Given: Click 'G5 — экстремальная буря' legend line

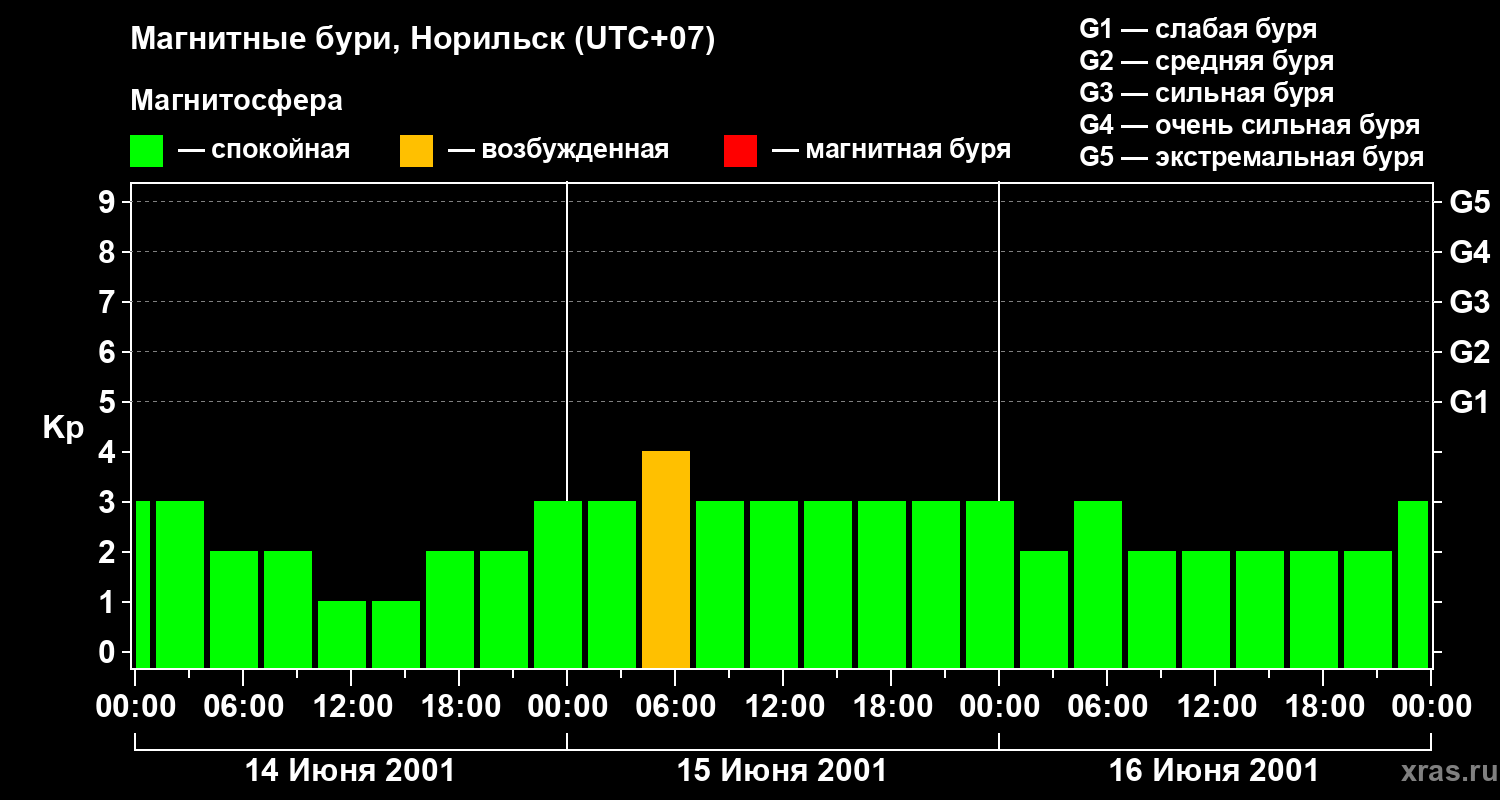Looking at the screenshot, I should (x=1251, y=157).
